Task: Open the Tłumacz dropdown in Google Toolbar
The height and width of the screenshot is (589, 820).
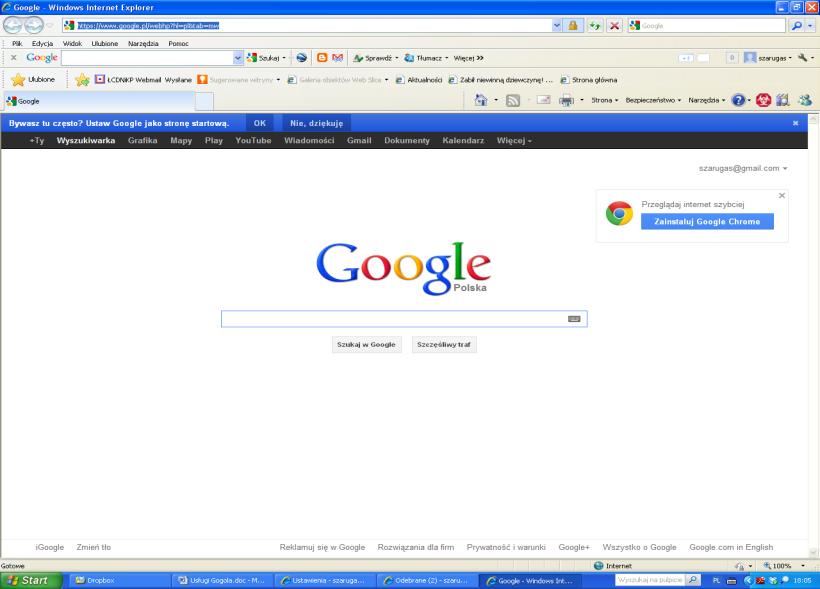Action: [x=447, y=58]
